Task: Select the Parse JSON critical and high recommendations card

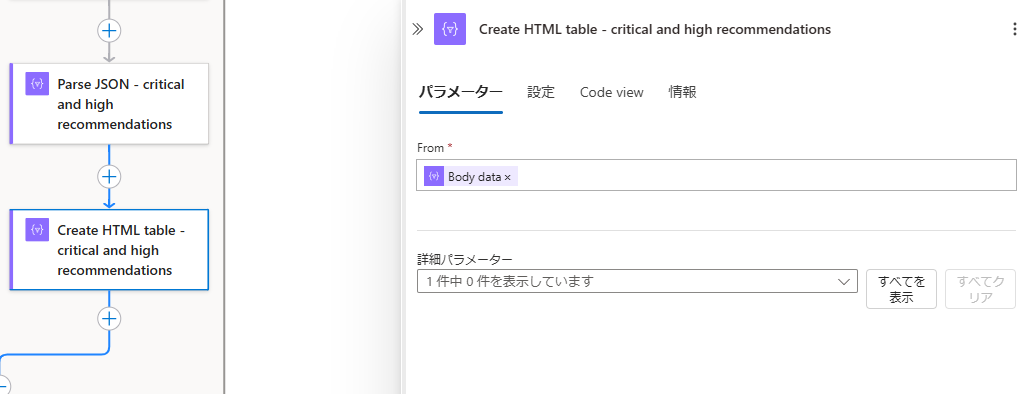Action: [x=109, y=104]
